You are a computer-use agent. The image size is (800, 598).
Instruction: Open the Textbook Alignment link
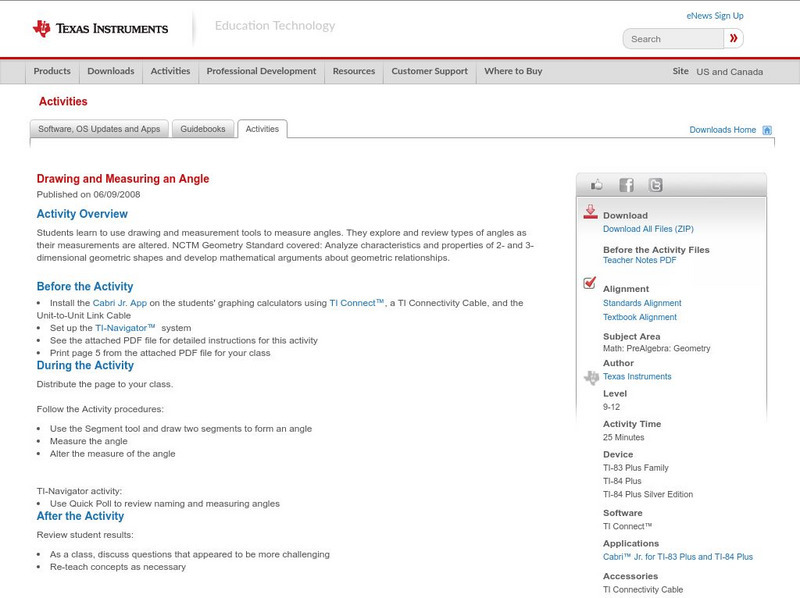click(x=640, y=317)
